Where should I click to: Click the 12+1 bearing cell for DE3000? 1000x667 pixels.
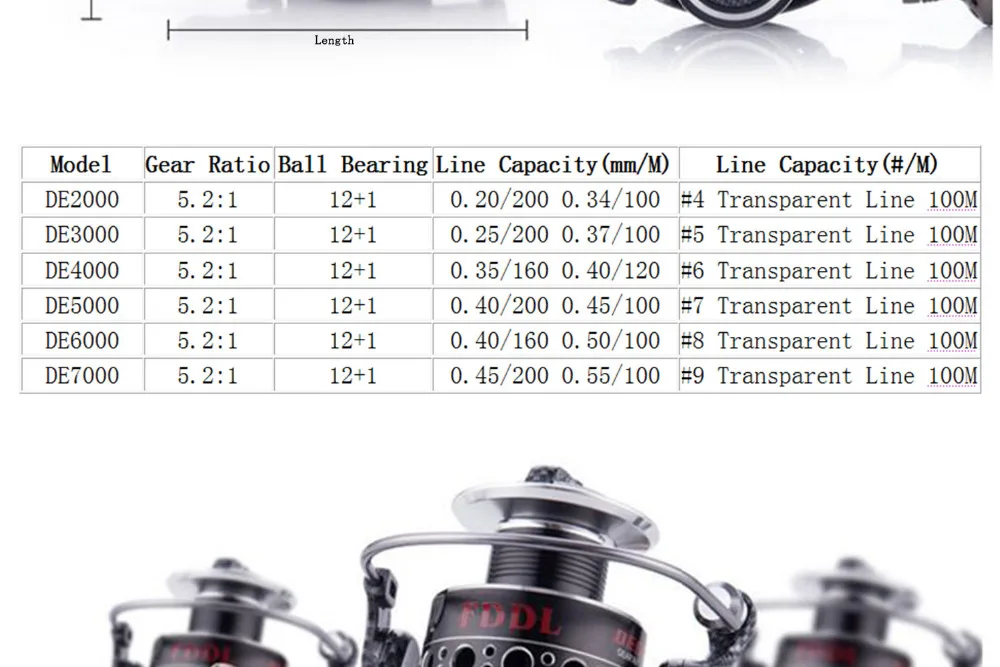point(353,234)
